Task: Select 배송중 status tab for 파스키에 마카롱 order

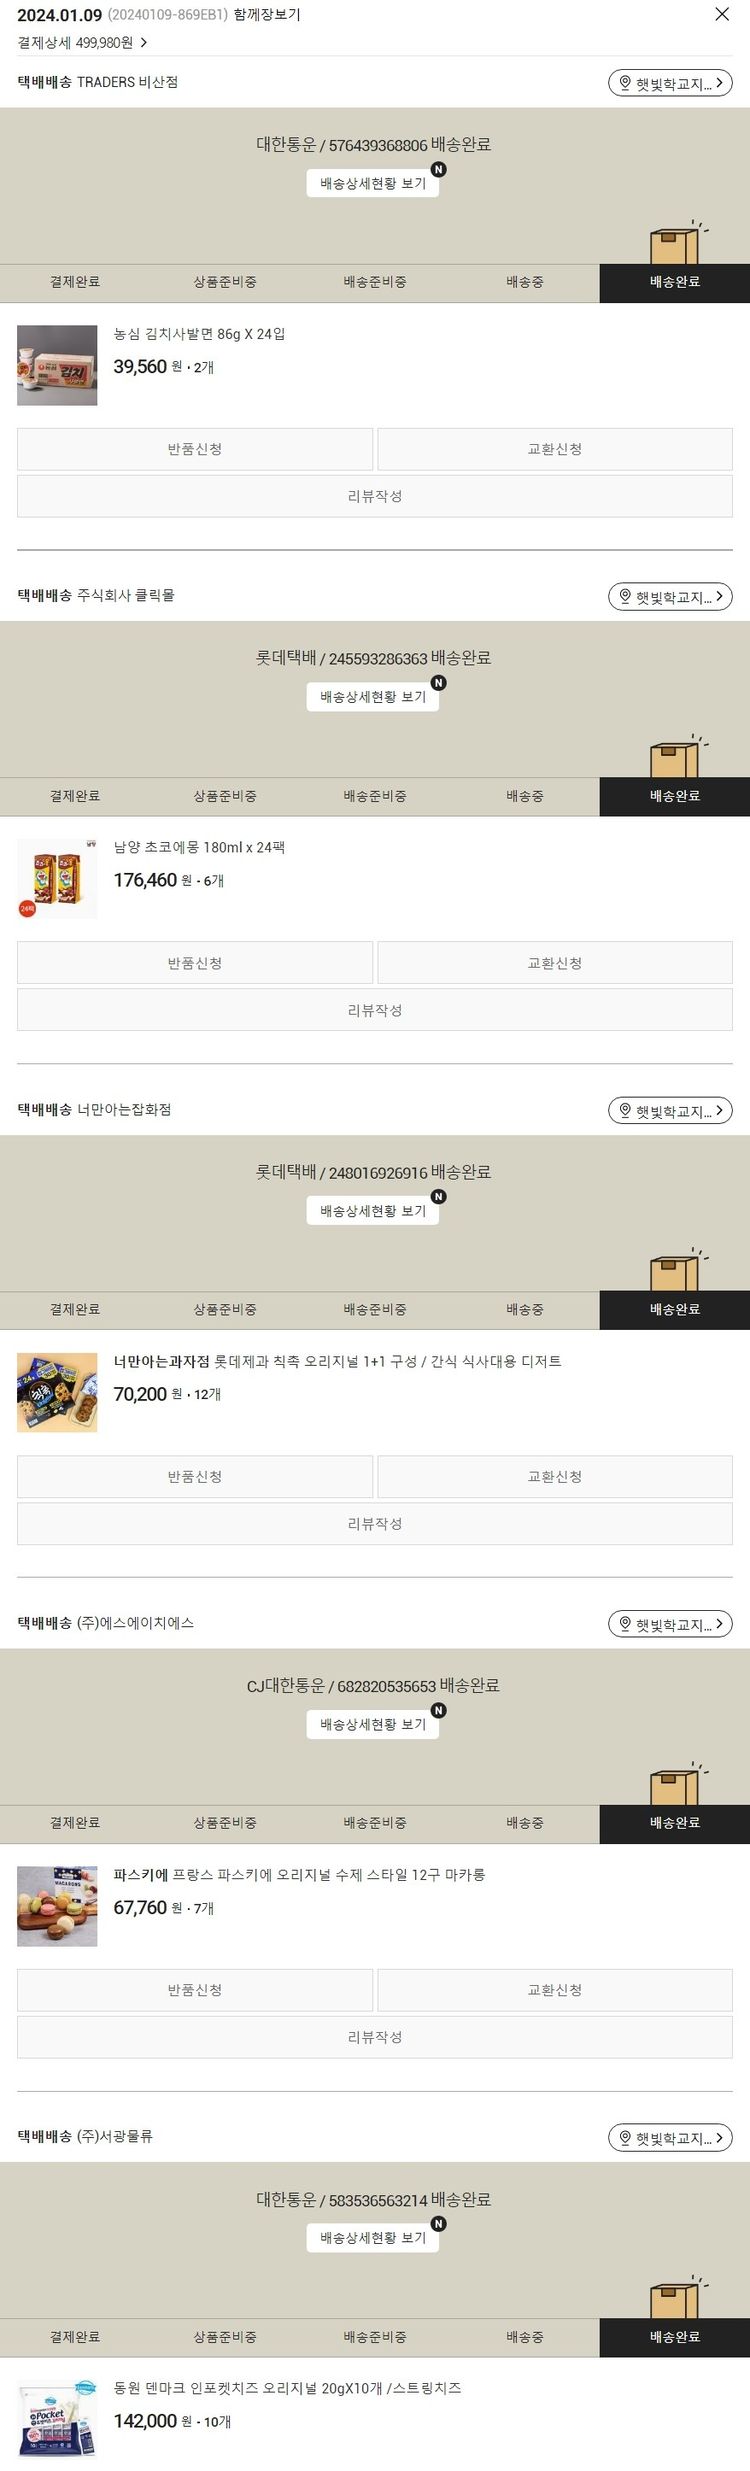Action: [525, 1823]
